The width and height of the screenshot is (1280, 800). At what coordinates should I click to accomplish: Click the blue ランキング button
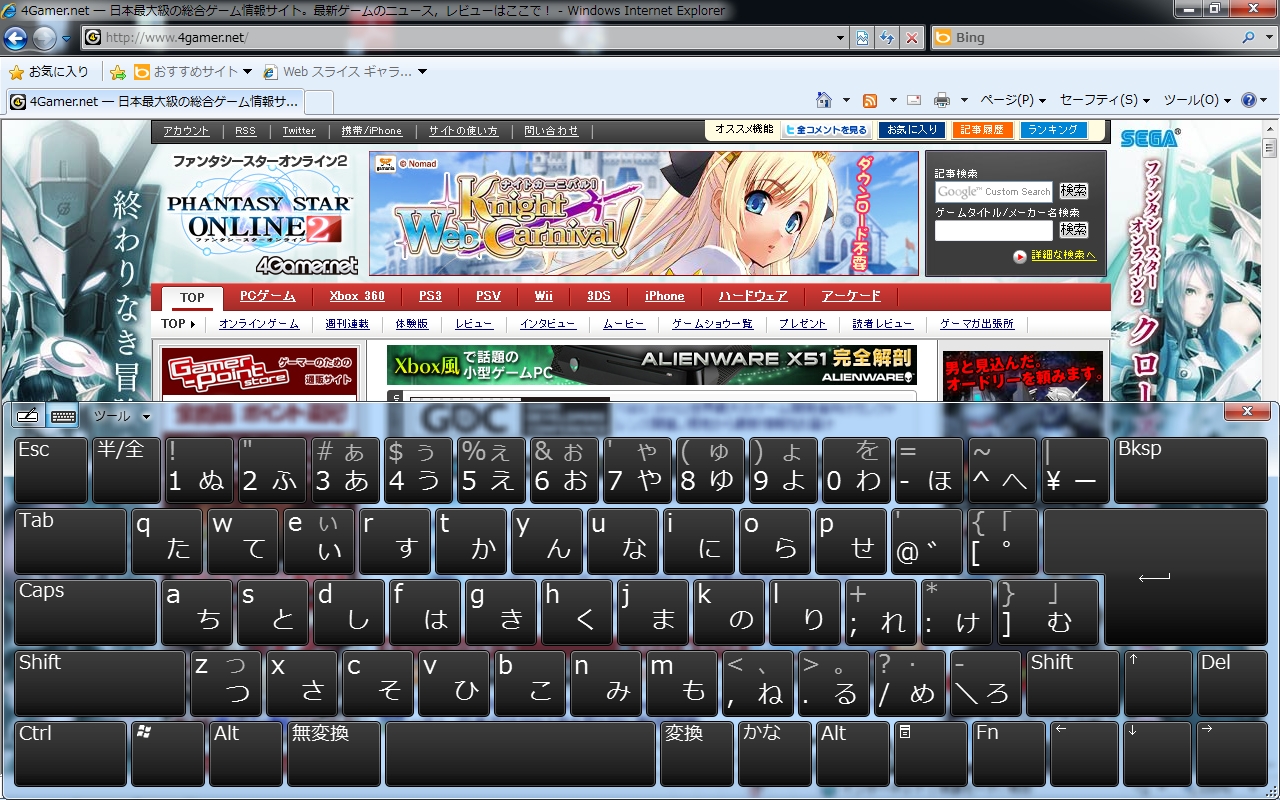(1053, 130)
